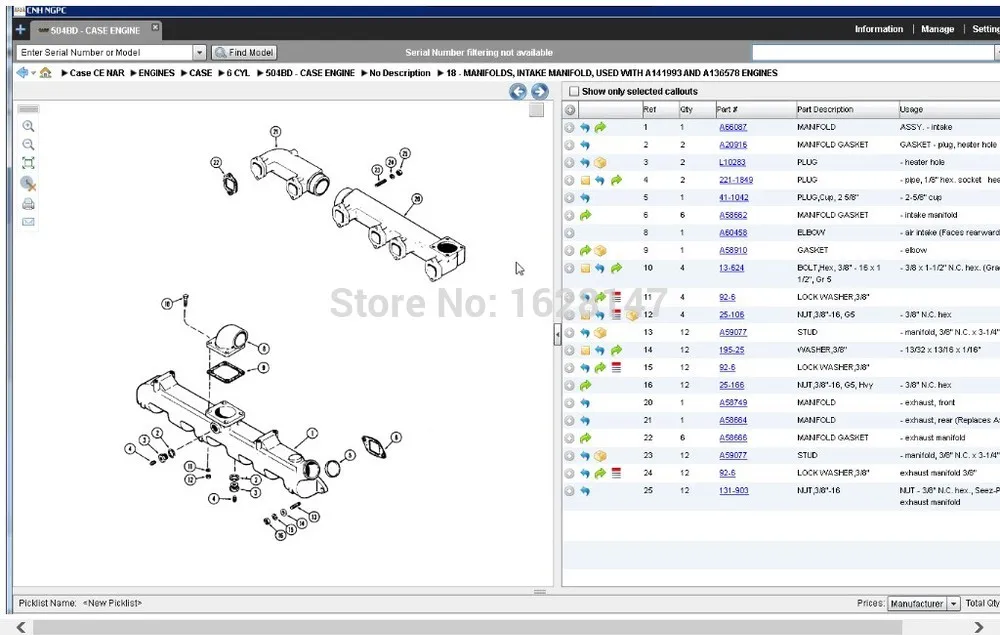1000x635 pixels.
Task: Open part number link A60458
Action: click(x=733, y=233)
